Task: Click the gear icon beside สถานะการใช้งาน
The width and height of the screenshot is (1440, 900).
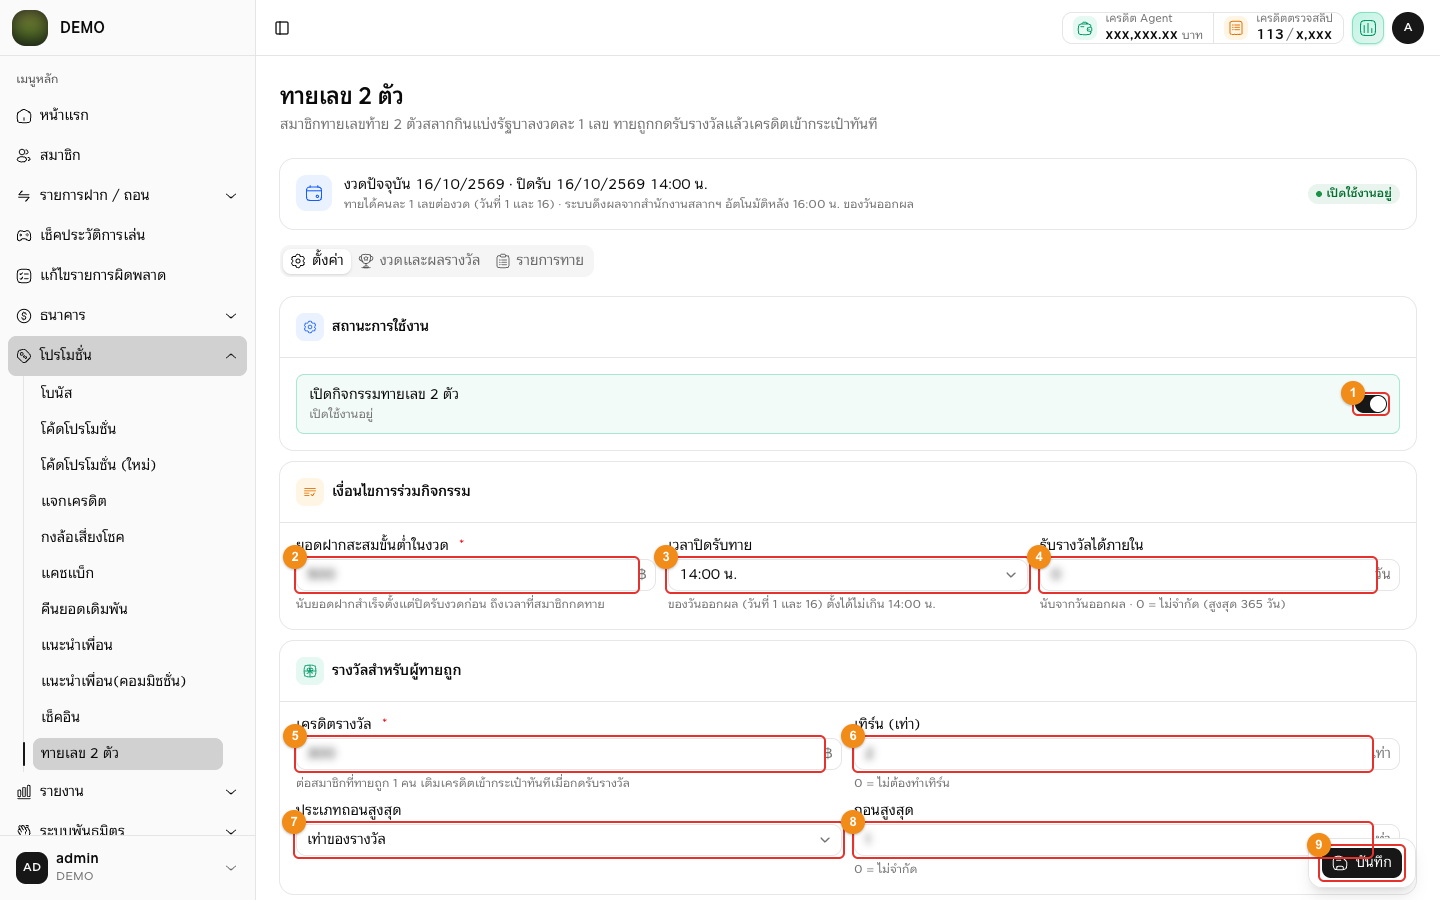Action: pyautogui.click(x=310, y=327)
